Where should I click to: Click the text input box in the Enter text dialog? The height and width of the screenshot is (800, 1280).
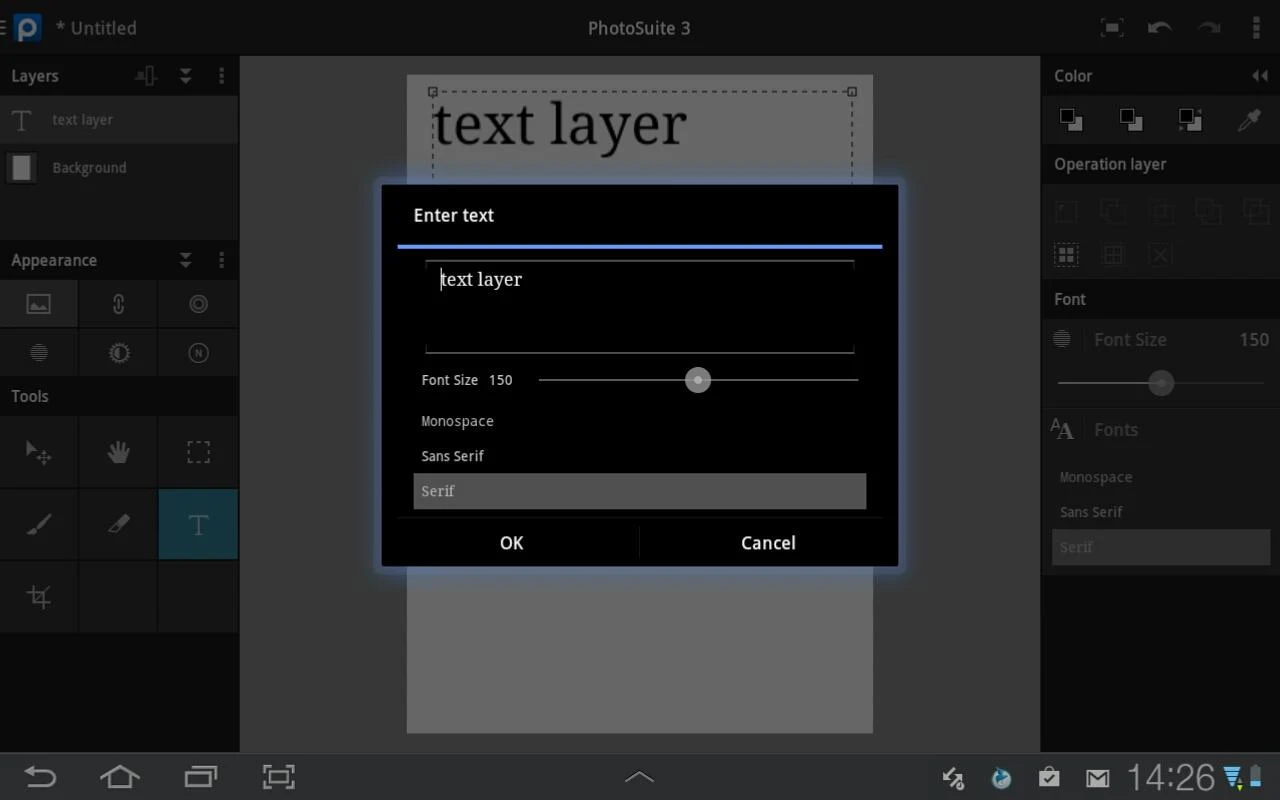pos(640,306)
